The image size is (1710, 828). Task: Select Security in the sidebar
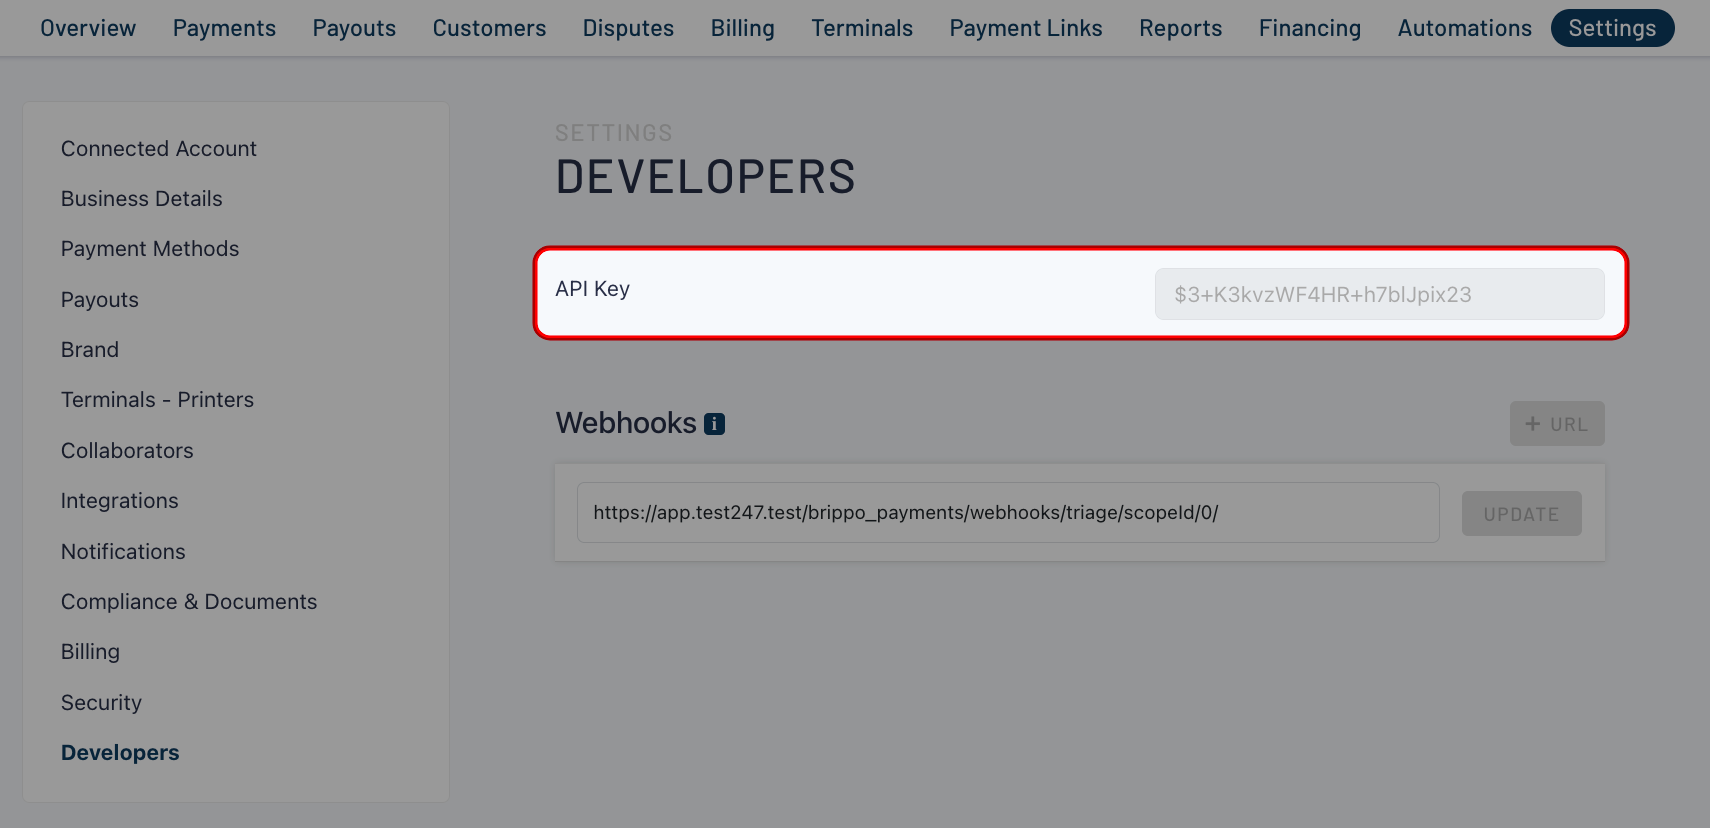101,703
